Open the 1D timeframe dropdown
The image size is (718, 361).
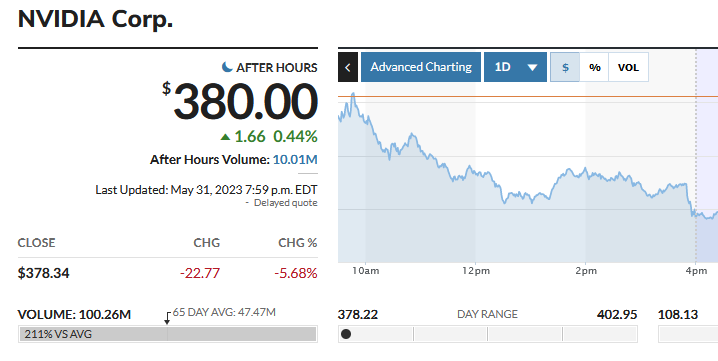[x=515, y=67]
